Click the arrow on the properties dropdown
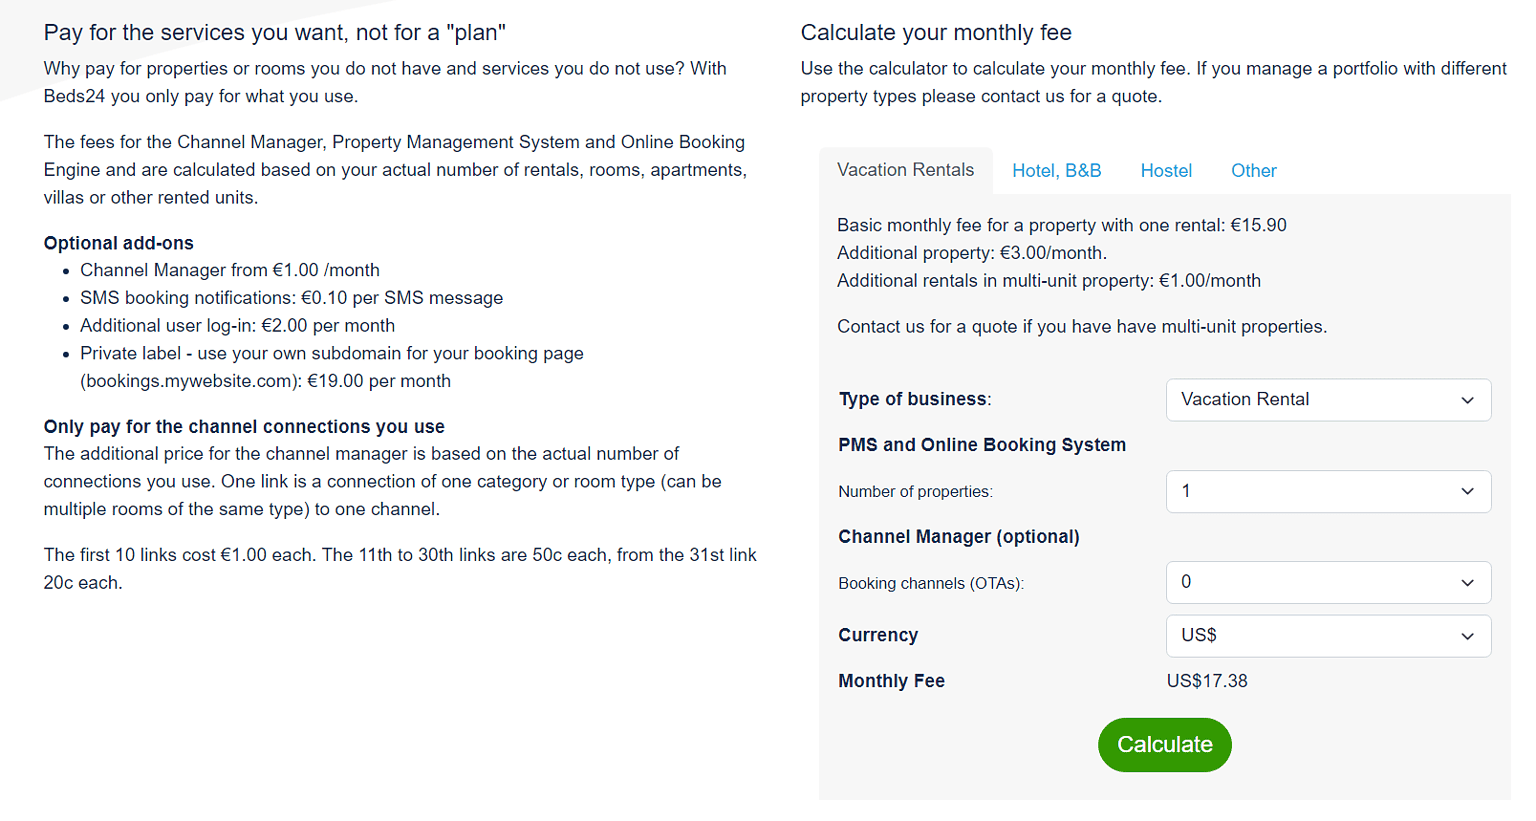The width and height of the screenshot is (1536, 821). (1469, 491)
